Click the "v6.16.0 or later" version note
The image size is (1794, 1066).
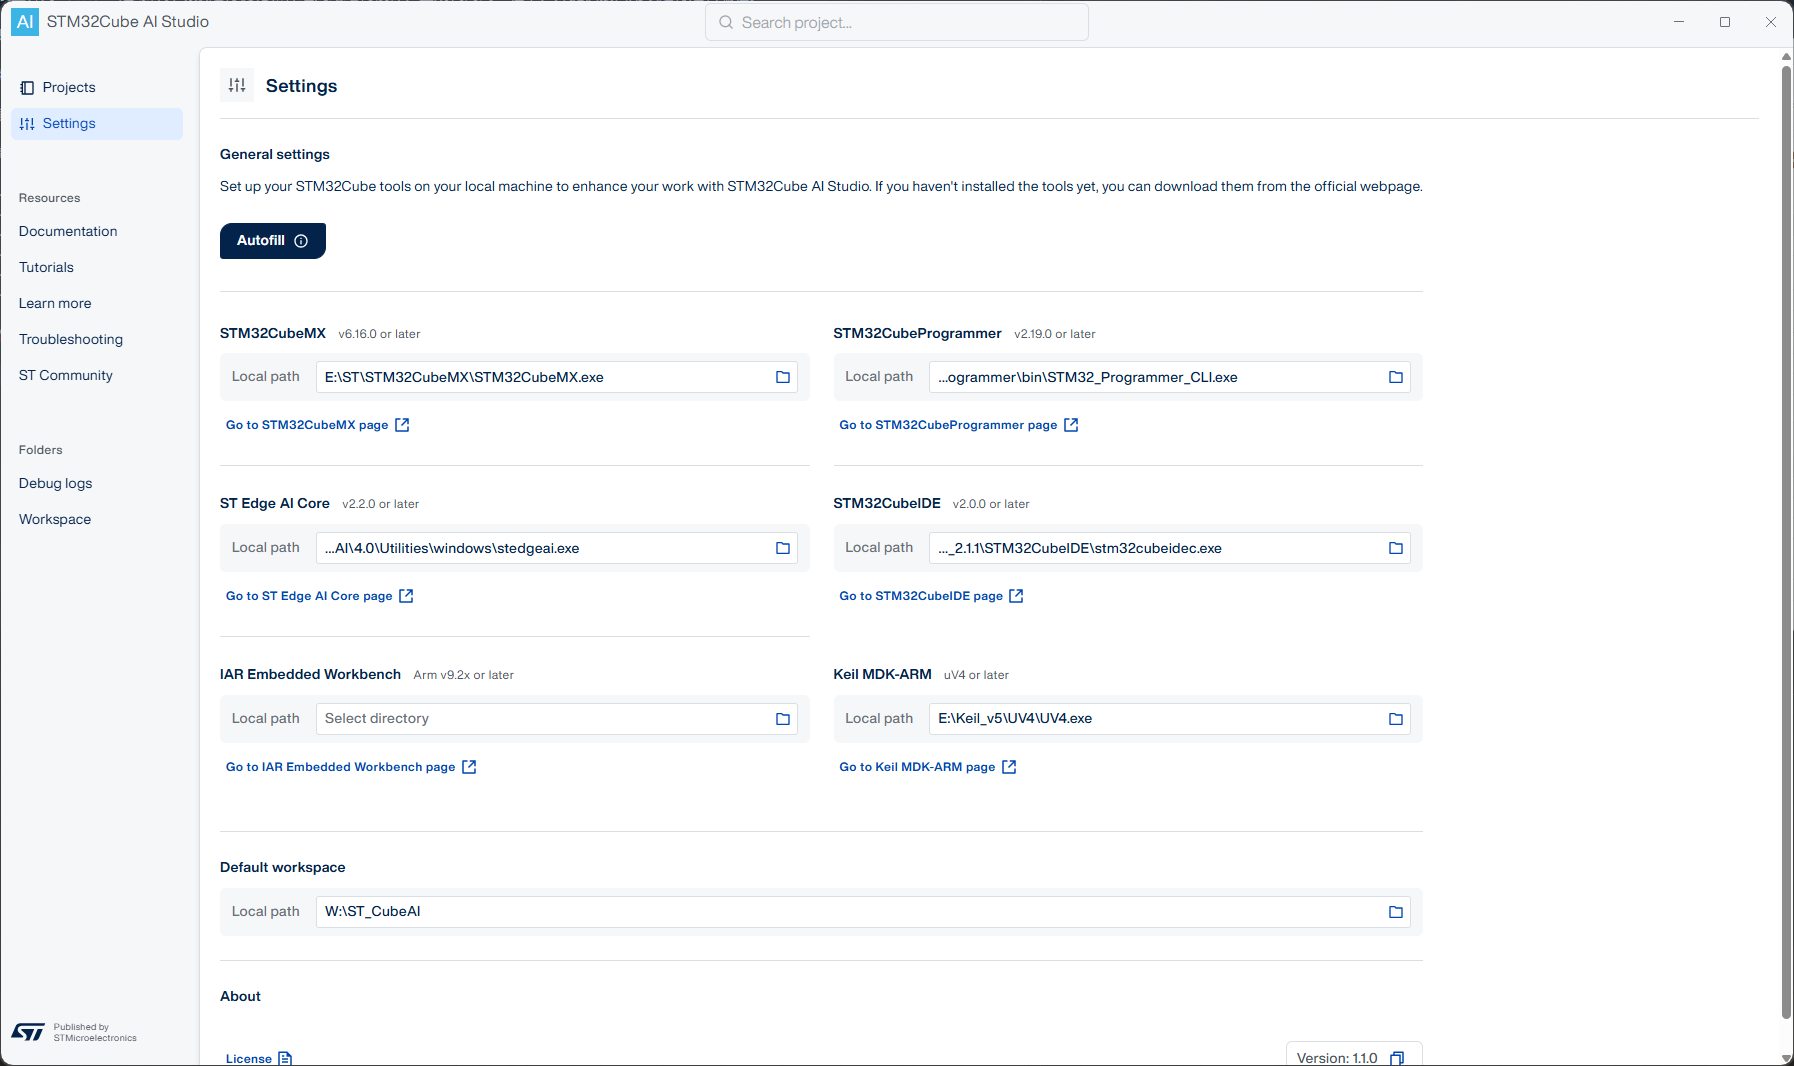coord(379,335)
